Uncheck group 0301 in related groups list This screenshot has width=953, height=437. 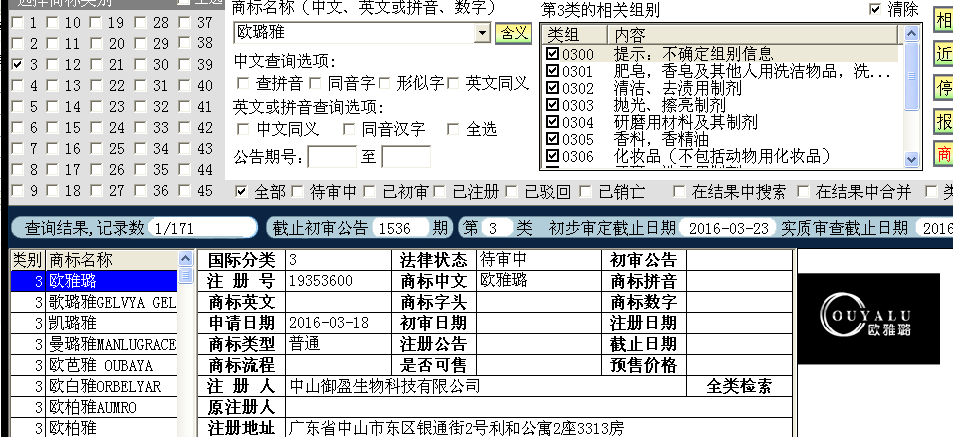click(x=553, y=72)
